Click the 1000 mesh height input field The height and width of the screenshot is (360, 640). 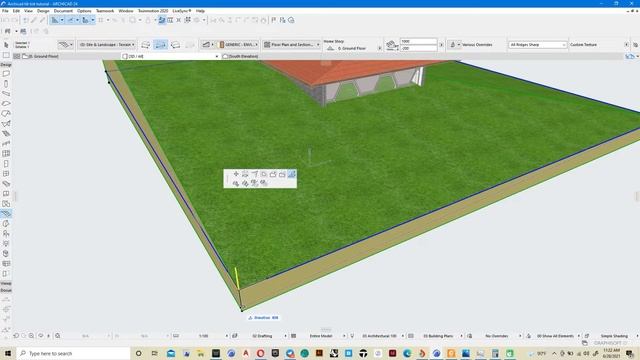click(x=418, y=41)
